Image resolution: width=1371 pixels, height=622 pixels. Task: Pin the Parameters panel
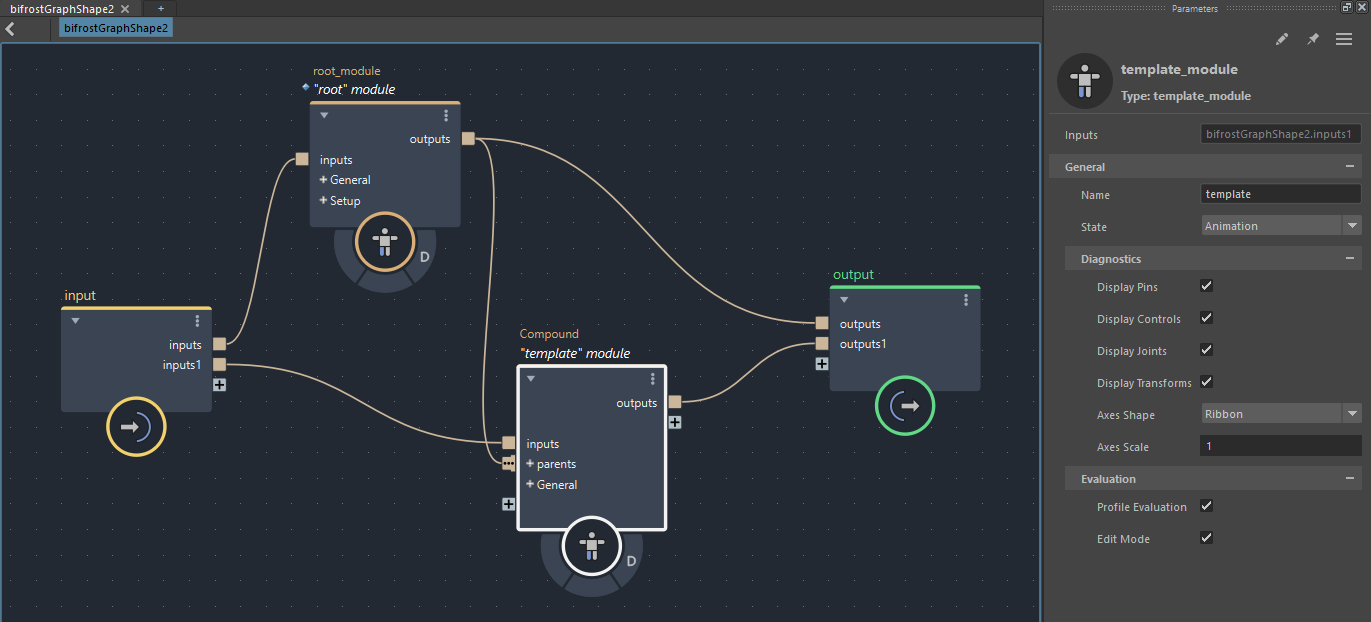[x=1313, y=39]
